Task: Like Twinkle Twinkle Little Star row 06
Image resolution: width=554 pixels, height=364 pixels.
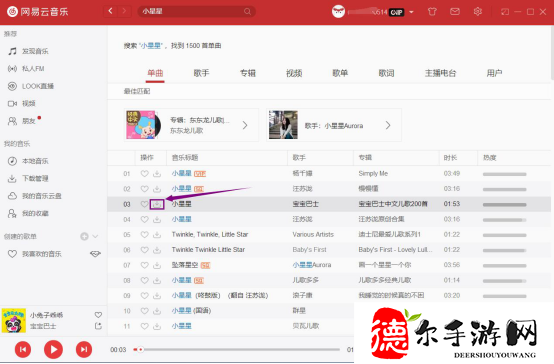Action: [145, 250]
